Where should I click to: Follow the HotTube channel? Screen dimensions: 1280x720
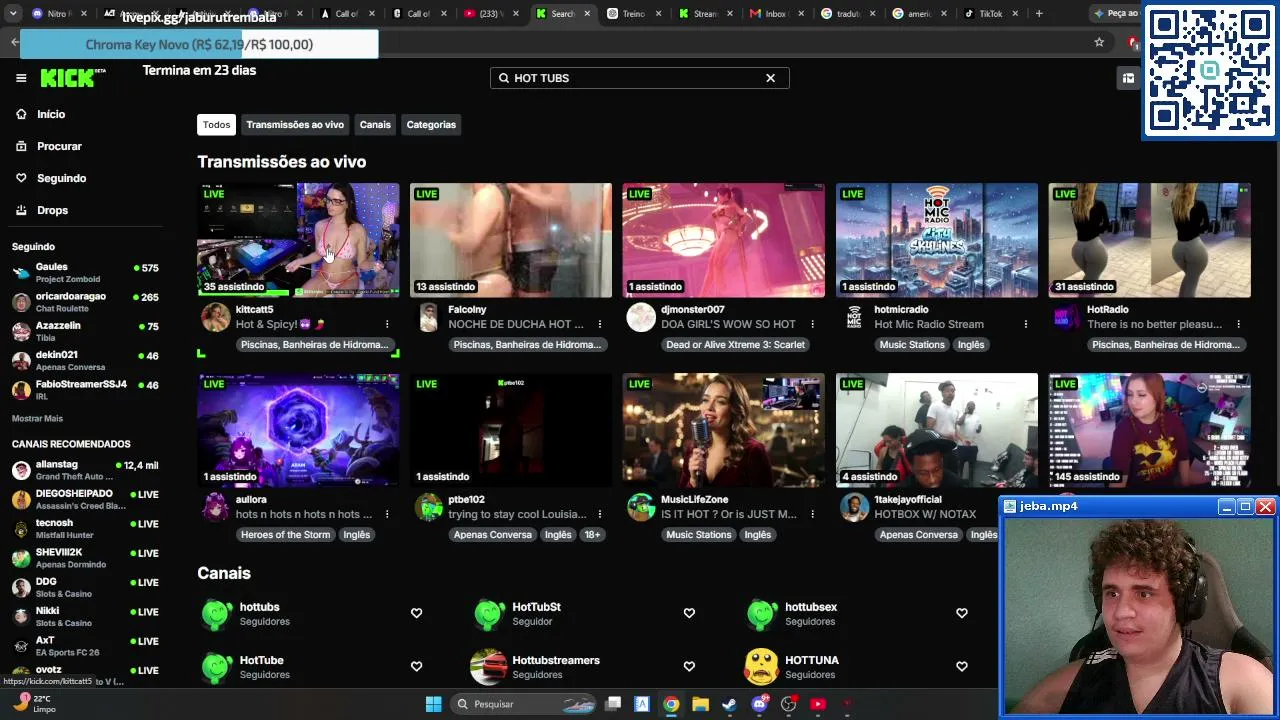coord(416,666)
